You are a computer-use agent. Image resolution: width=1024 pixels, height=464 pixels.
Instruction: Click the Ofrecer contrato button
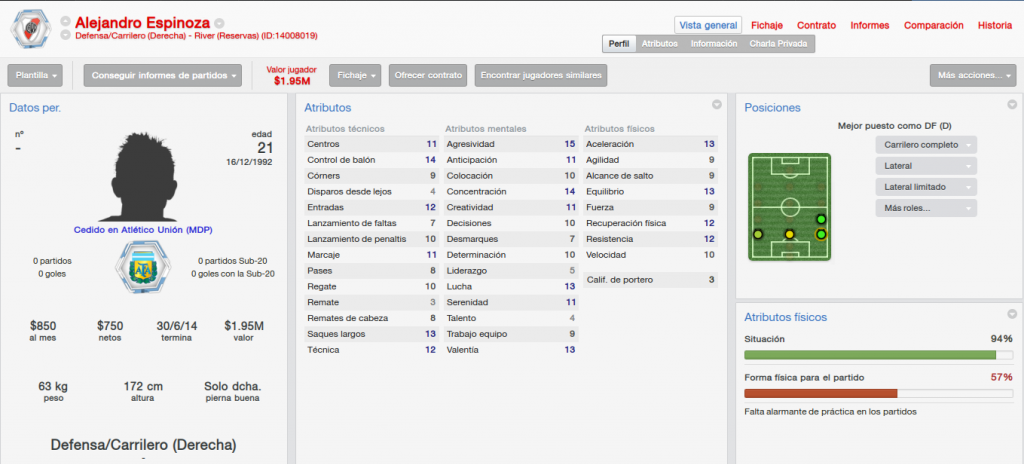coord(428,75)
